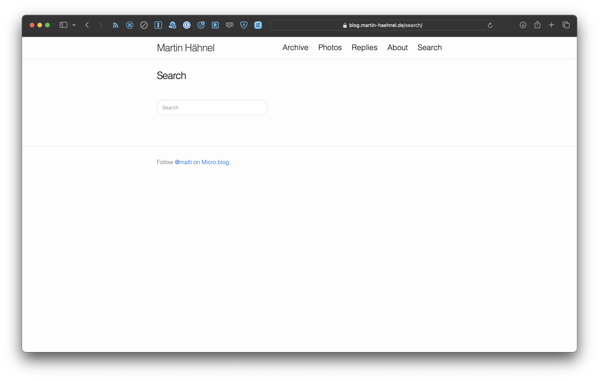Click the blog.martin-haehnel.de/search/ address field
The width and height of the screenshot is (599, 381).
point(383,25)
